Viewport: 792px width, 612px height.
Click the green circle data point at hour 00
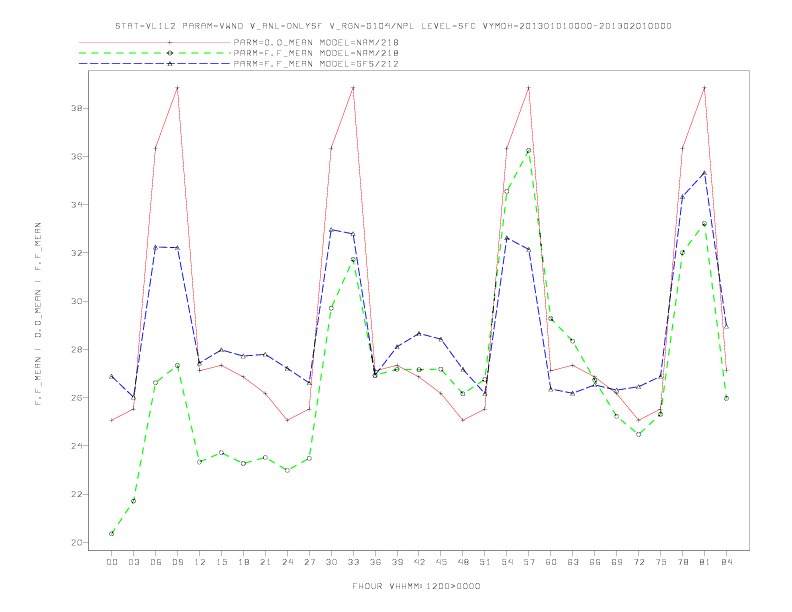click(x=112, y=534)
